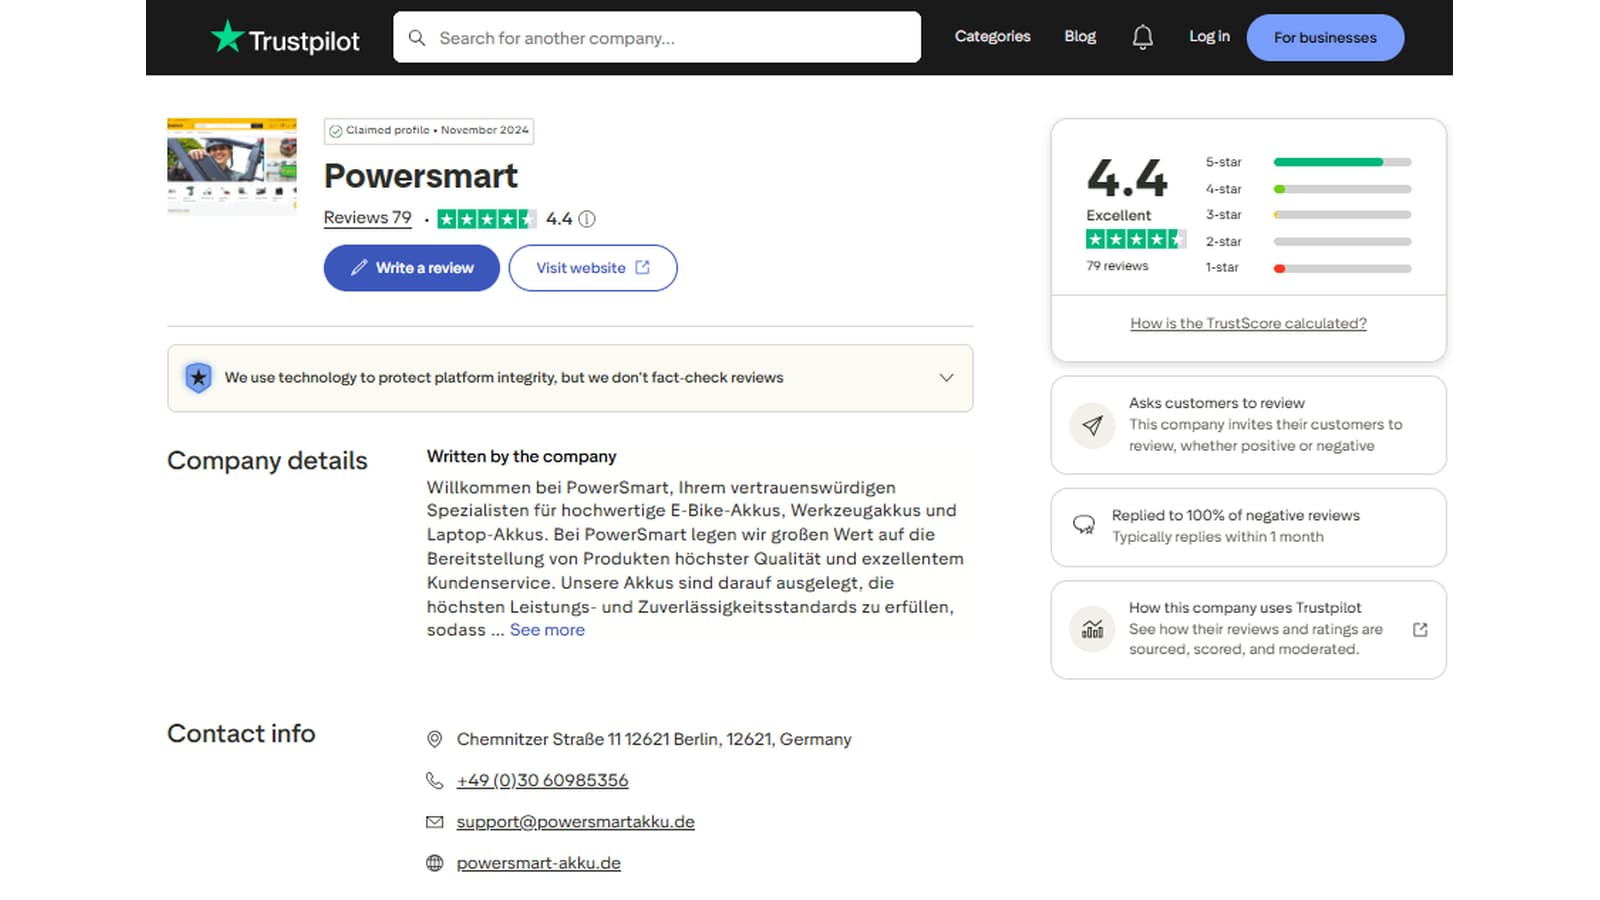Click the For businesses button
Viewport: 1600px width, 900px height.
pos(1325,38)
